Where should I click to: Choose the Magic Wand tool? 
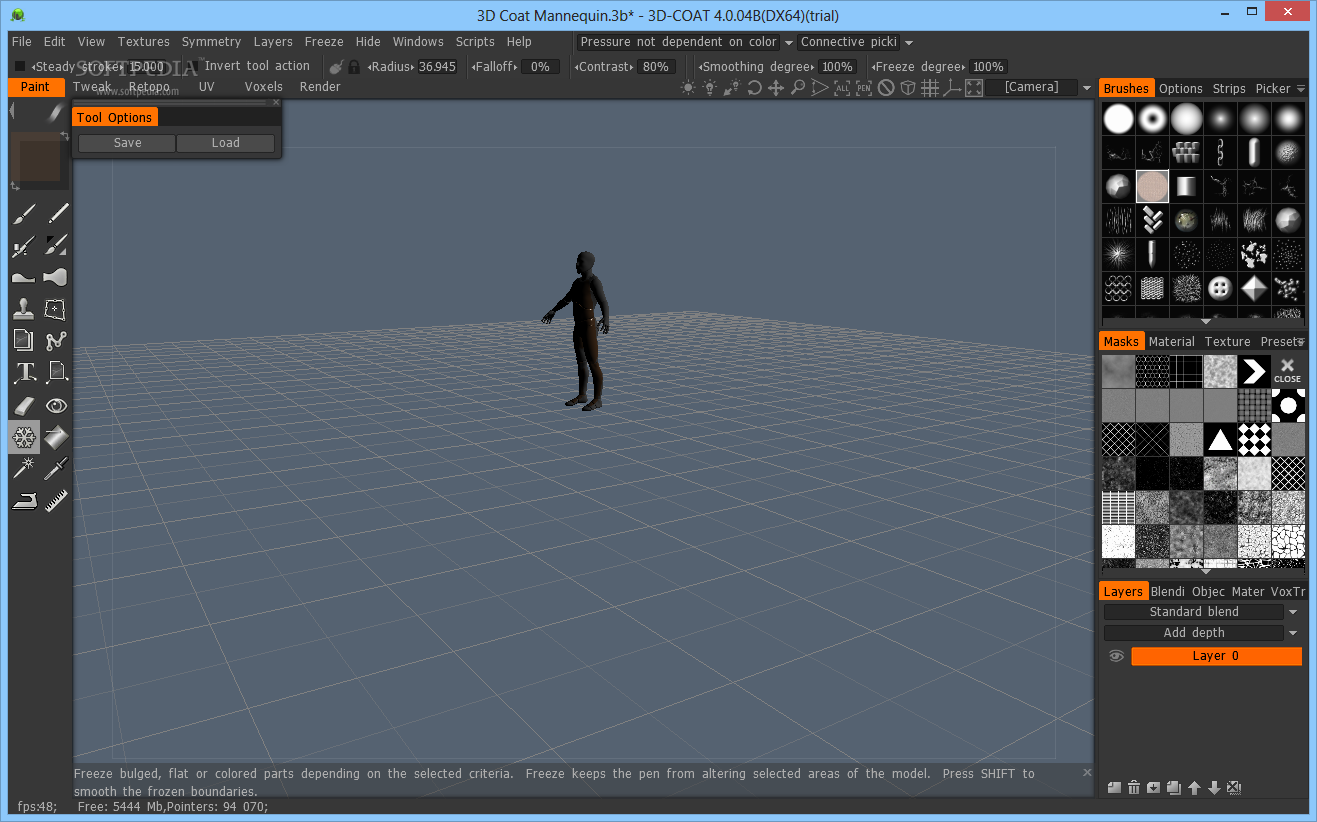pos(24,468)
